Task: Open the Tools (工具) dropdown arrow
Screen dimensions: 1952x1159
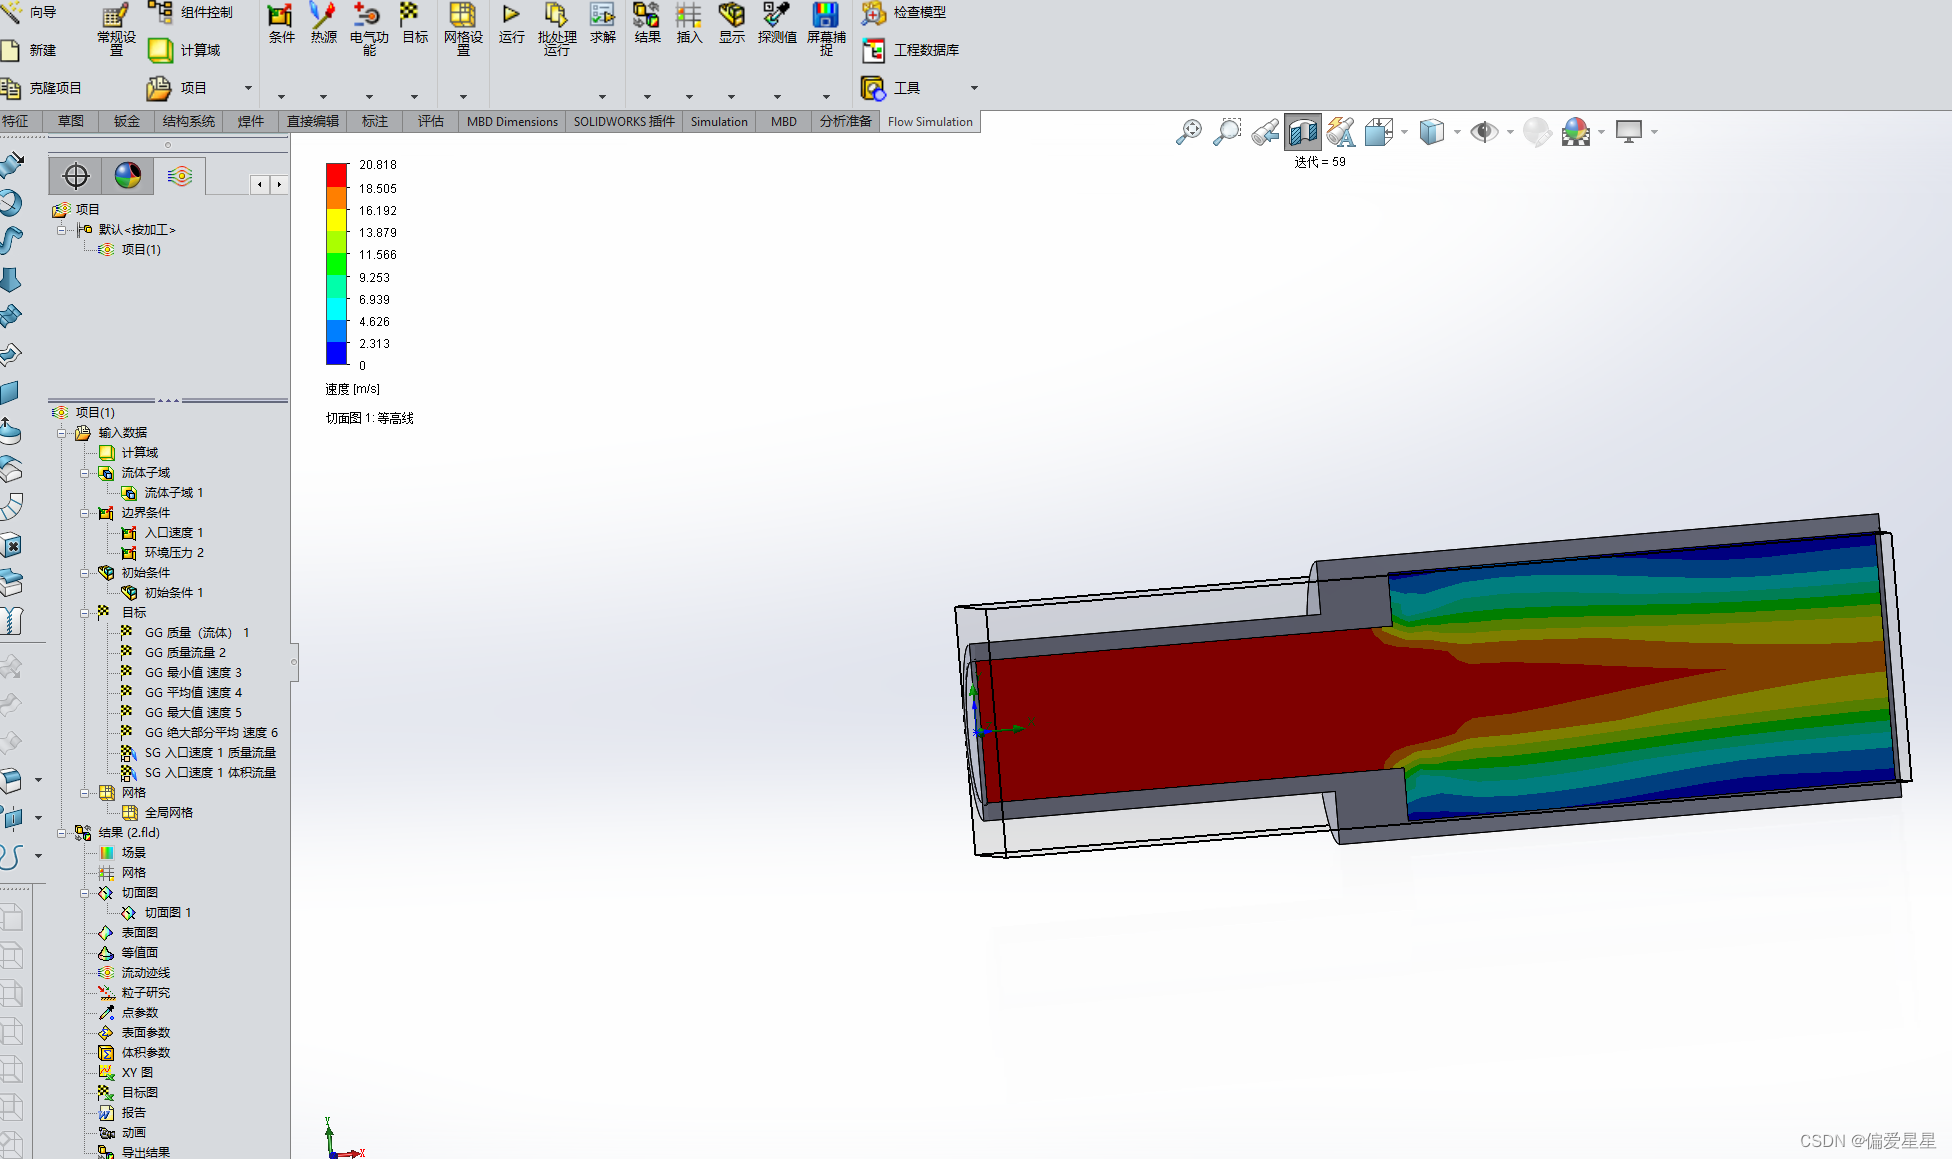Action: pos(974,88)
